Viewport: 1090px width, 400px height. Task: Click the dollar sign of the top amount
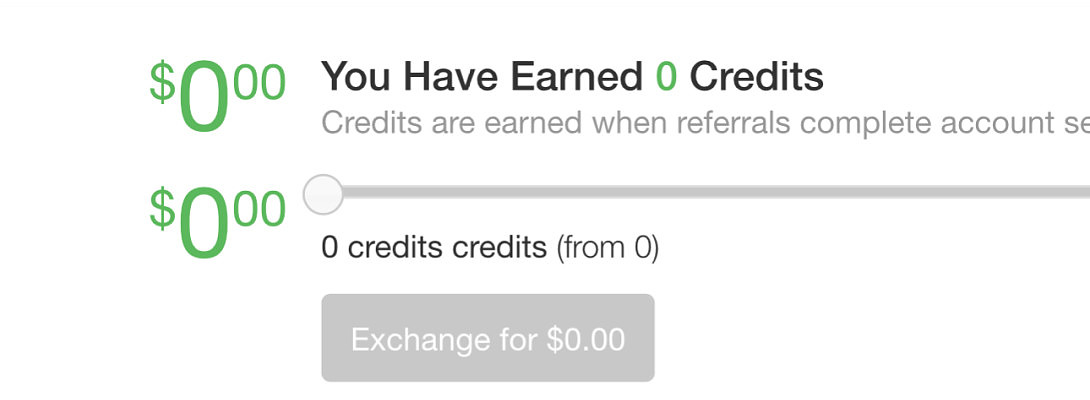coord(162,82)
